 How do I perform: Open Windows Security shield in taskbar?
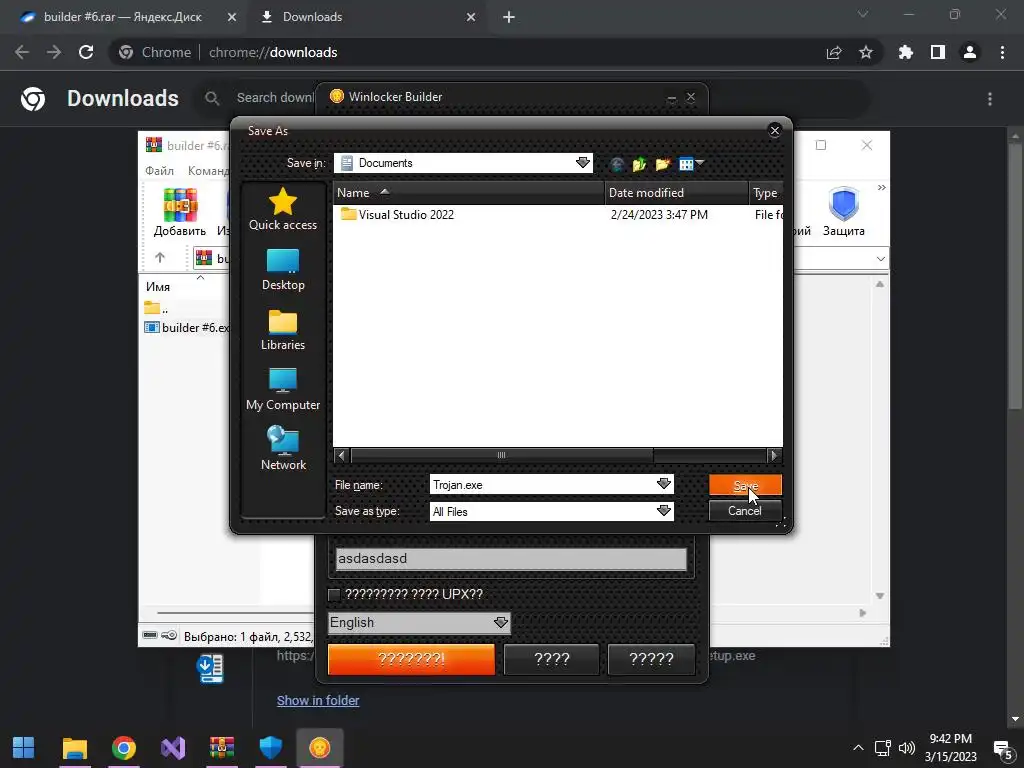point(270,748)
